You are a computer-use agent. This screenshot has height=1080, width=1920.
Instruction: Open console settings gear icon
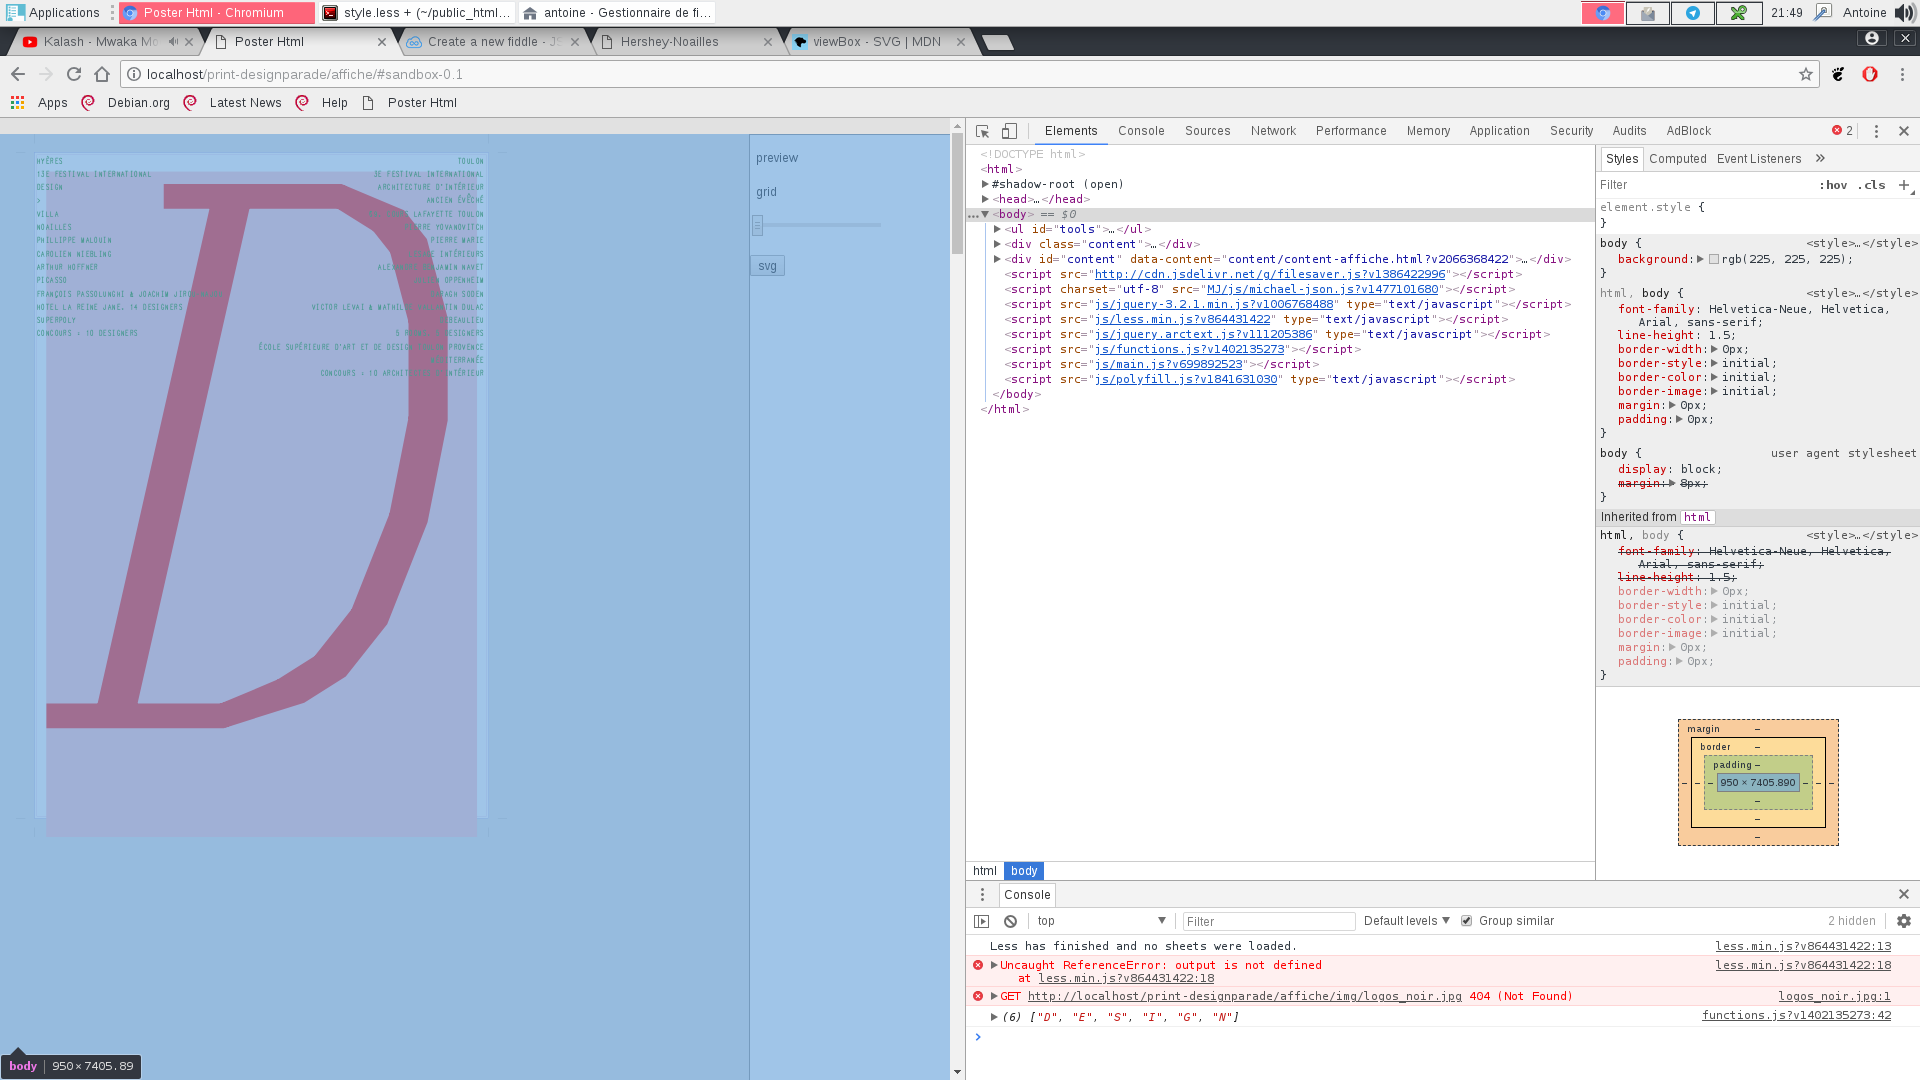click(1903, 921)
